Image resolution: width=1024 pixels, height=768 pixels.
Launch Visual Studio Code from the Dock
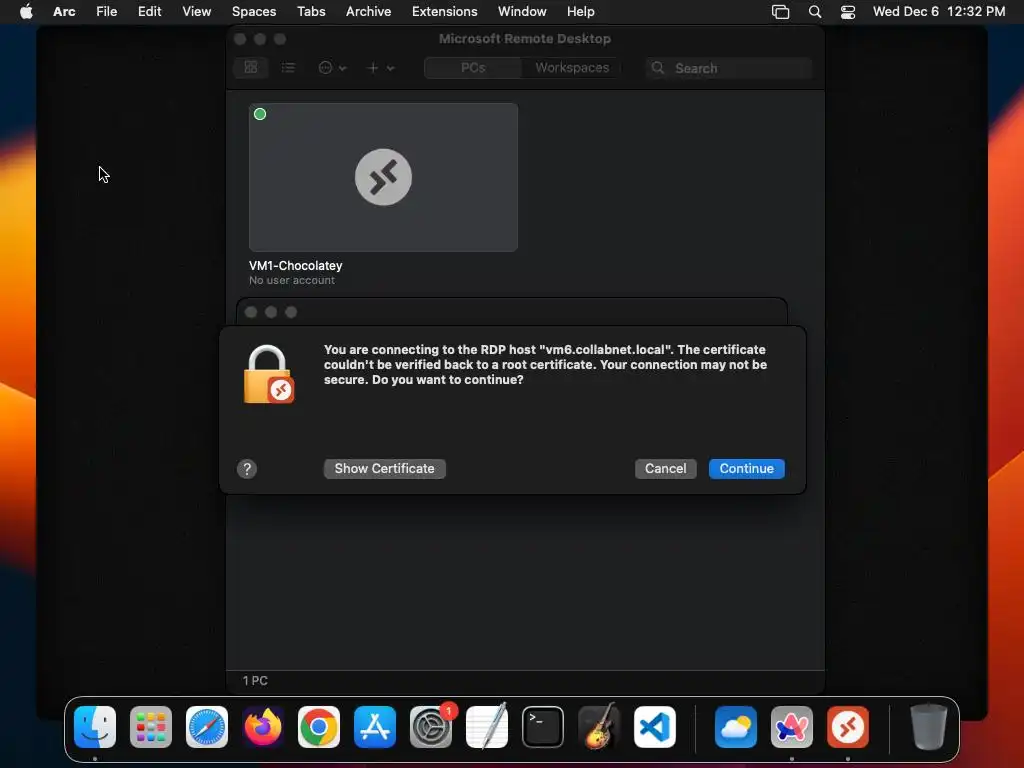655,727
